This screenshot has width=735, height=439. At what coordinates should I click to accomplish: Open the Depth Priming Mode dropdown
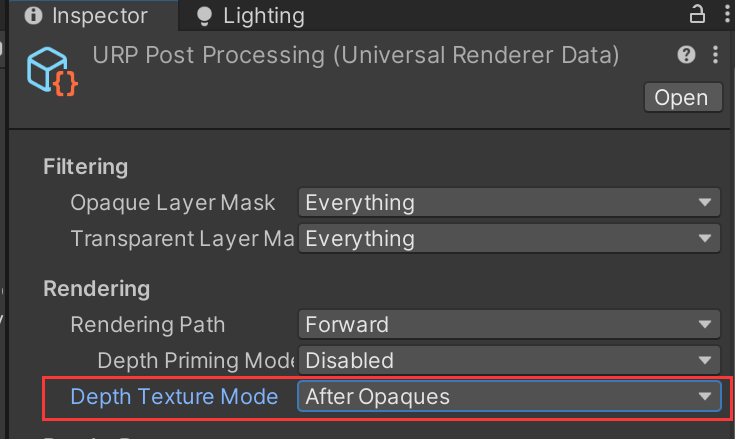click(x=509, y=360)
